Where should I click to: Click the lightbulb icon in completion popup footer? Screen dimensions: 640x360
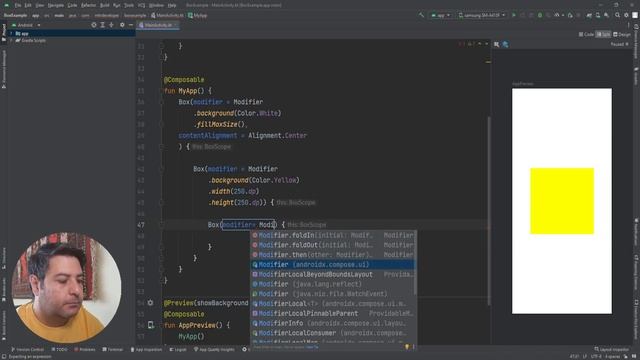tap(407, 347)
